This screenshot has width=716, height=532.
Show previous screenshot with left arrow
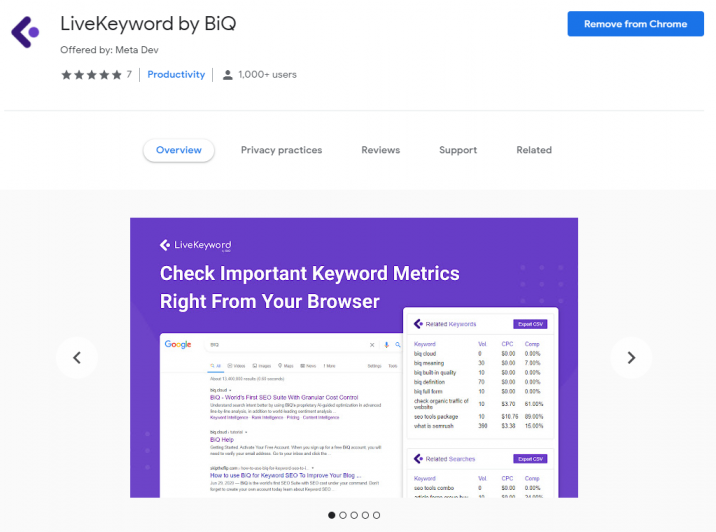pos(77,358)
